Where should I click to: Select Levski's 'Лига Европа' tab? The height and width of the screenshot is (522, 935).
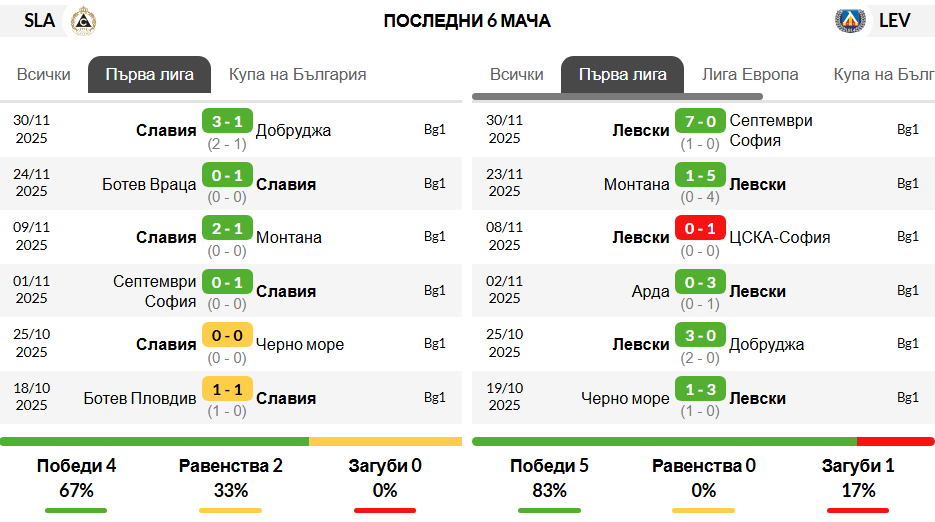(x=750, y=75)
